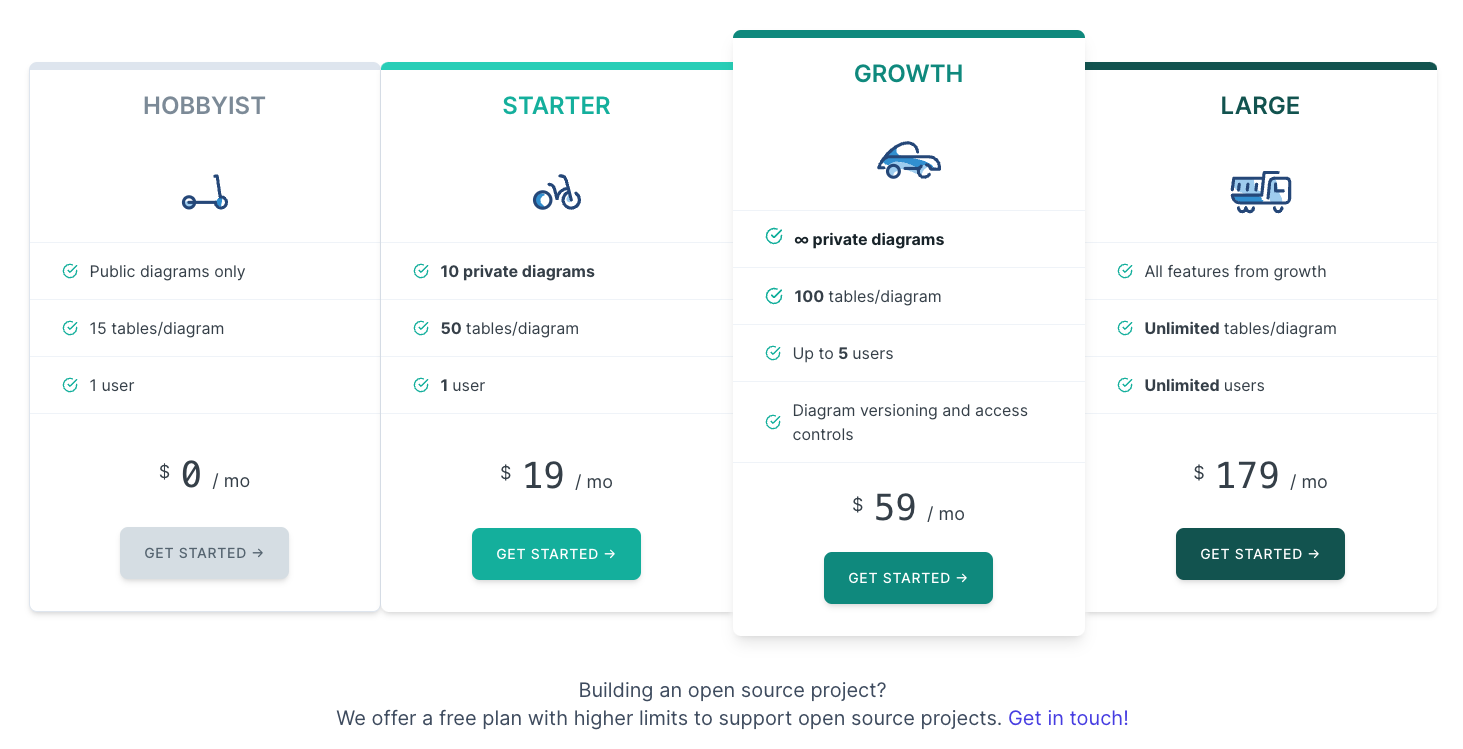The width and height of the screenshot is (1463, 749).
Task: Click checkmark next to Unlimited users
Action: tap(1125, 385)
